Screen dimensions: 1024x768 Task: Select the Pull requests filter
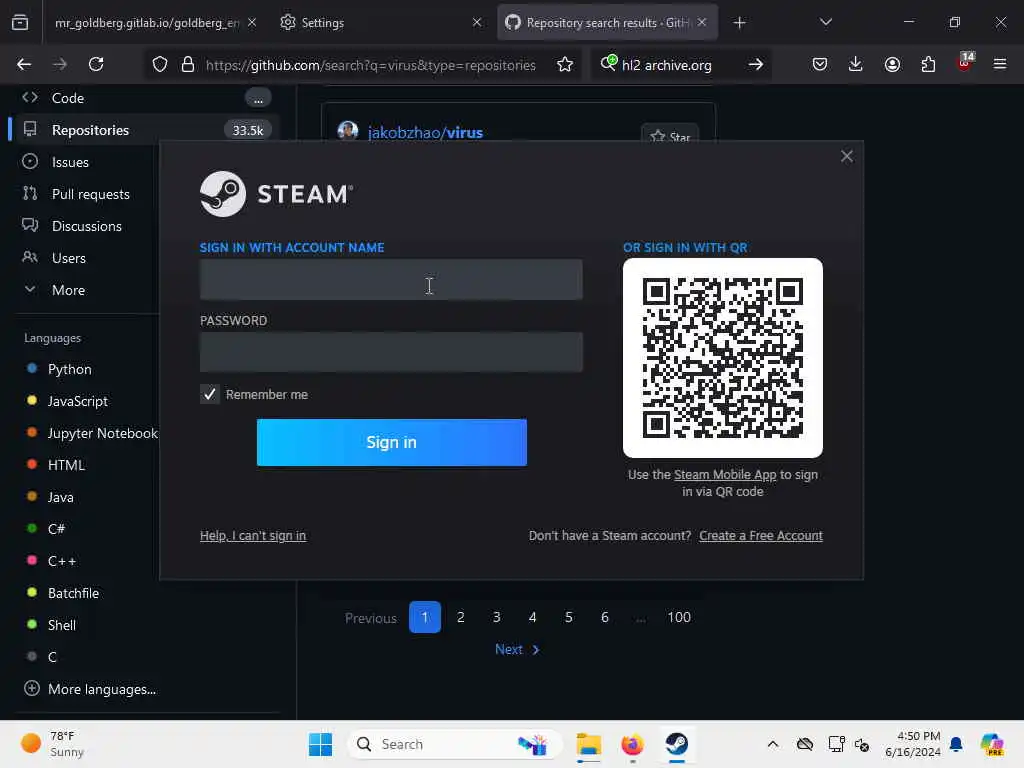90,194
